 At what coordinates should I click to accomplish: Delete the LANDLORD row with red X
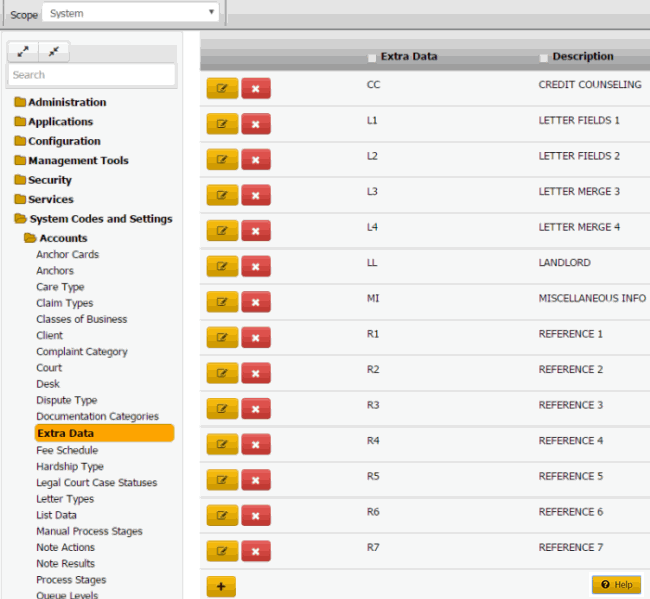256,266
